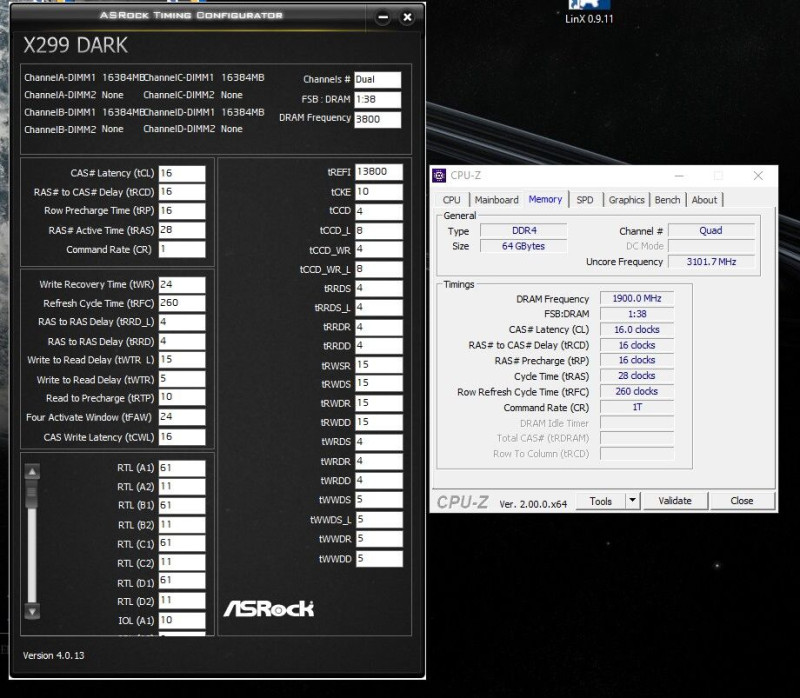Click the DDR4 Type value
This screenshot has height=698, width=800.
tap(523, 231)
